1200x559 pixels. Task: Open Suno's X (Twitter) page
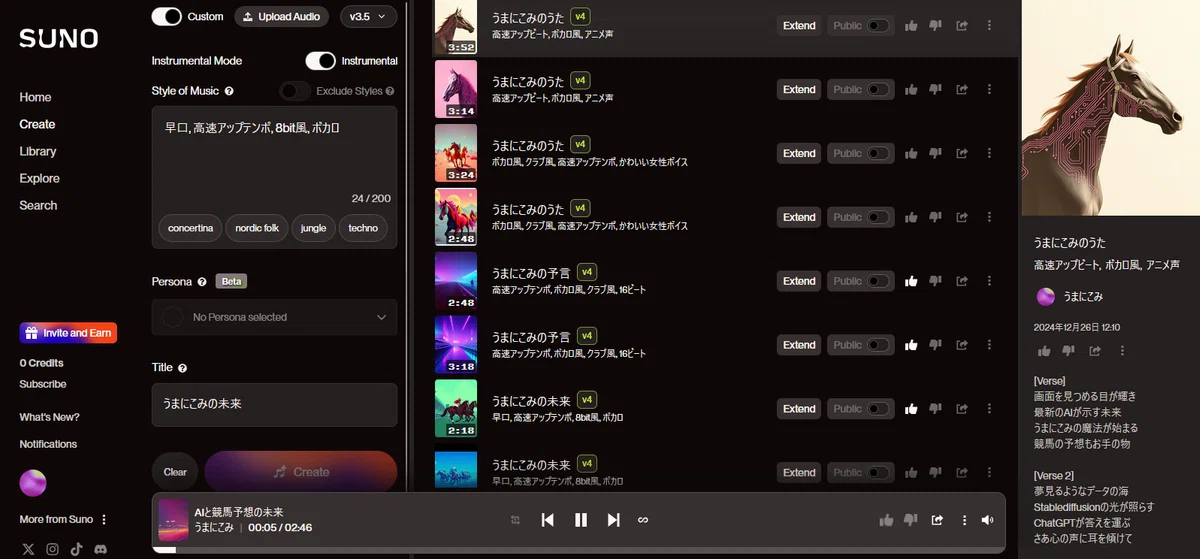[28, 549]
